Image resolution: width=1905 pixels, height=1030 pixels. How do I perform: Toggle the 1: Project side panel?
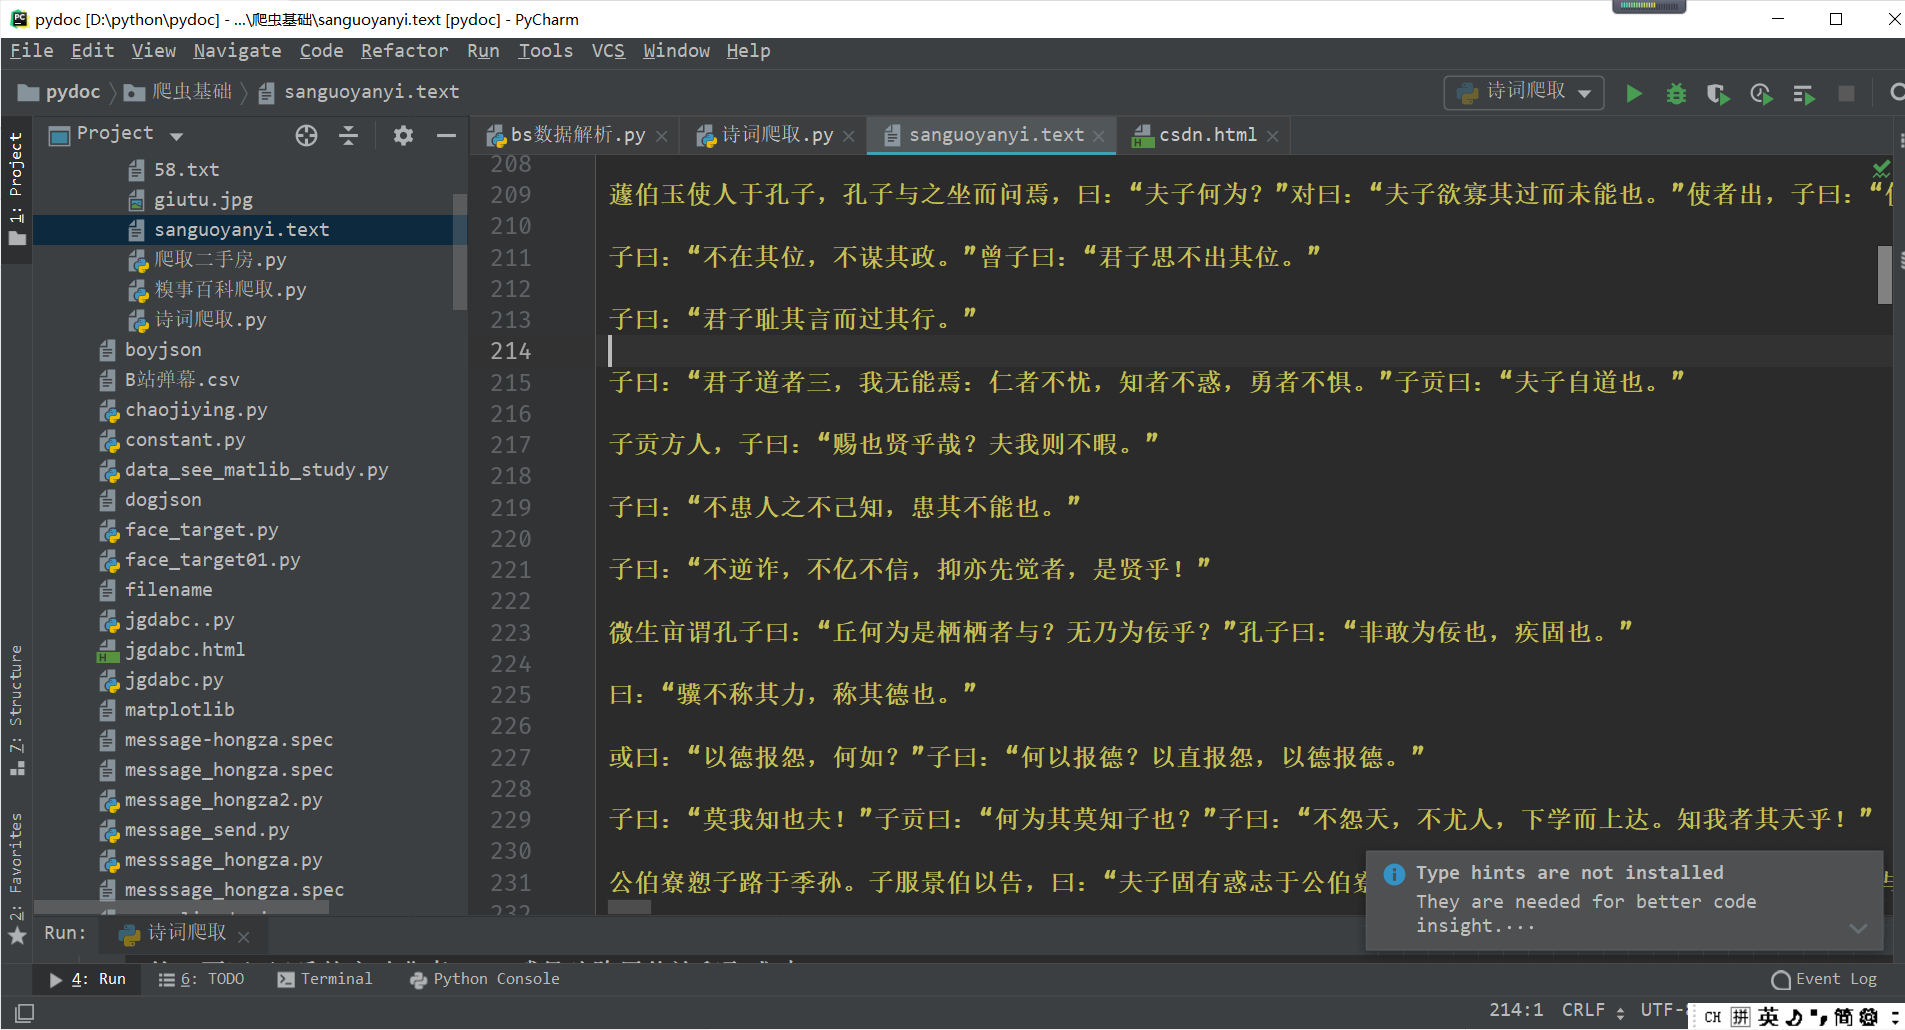[x=16, y=188]
